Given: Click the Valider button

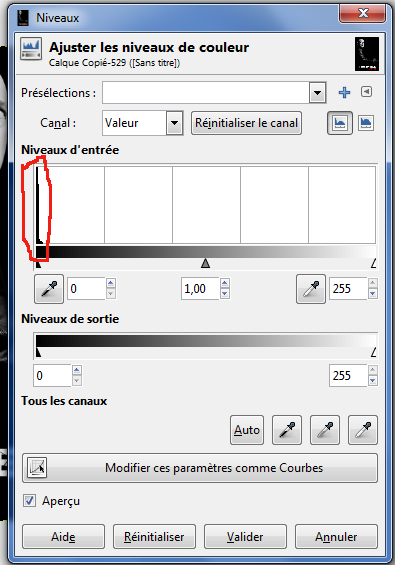Looking at the screenshot, I should coord(245,537).
